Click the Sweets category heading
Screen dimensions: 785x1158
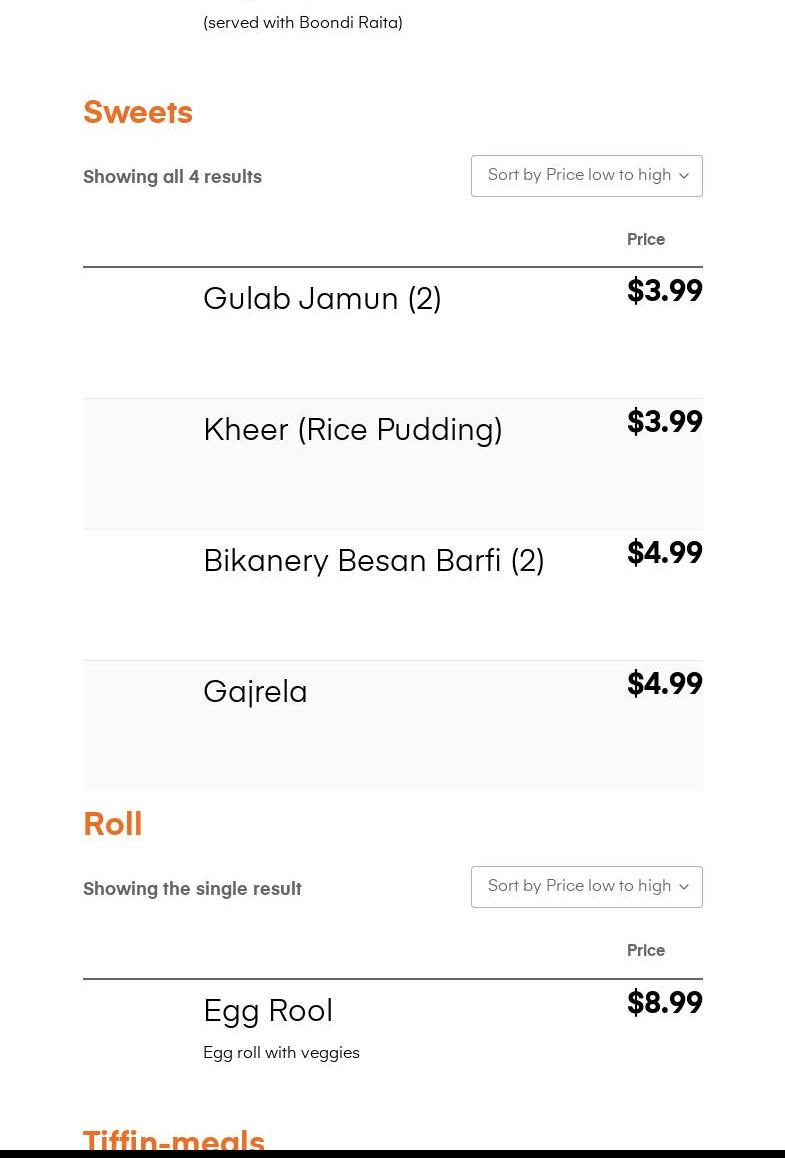pyautogui.click(x=138, y=113)
